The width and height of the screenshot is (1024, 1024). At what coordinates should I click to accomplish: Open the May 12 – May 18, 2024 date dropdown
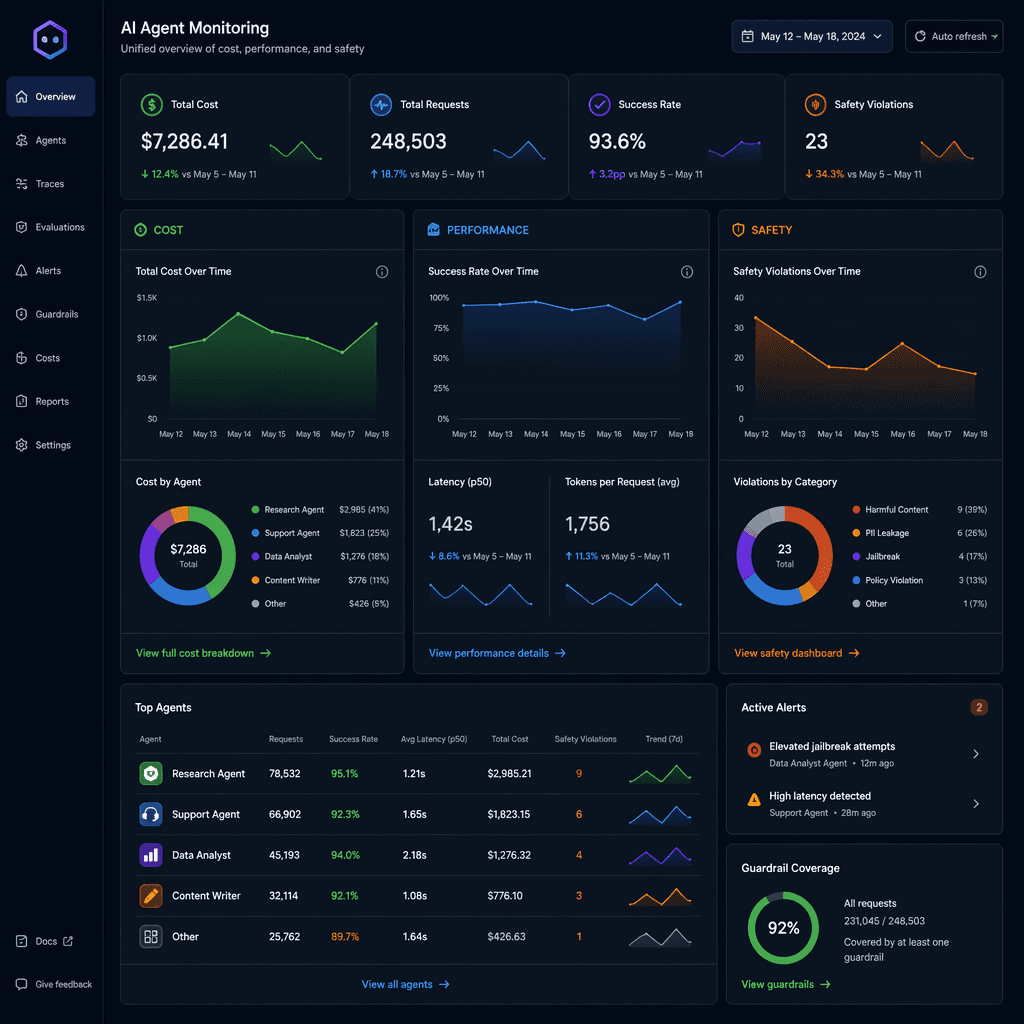click(x=812, y=37)
